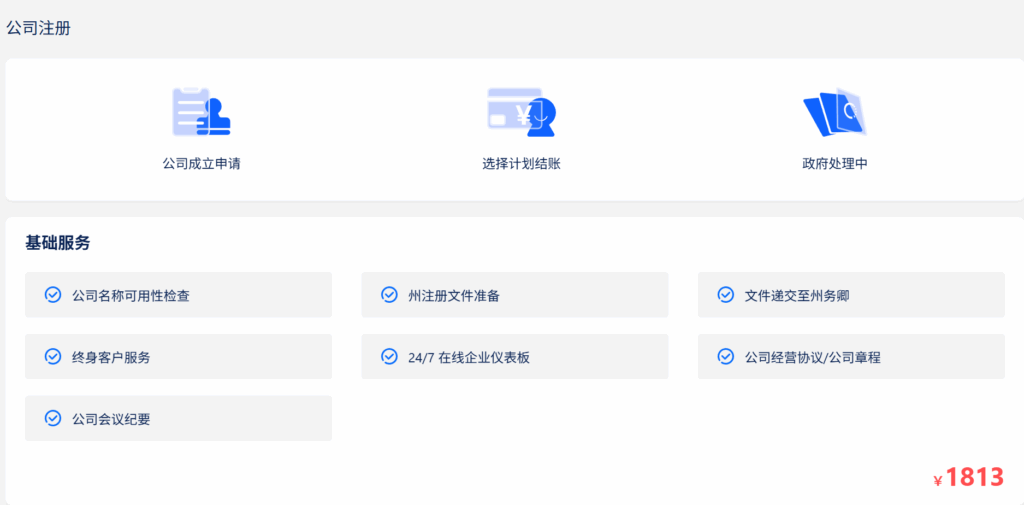Image resolution: width=1024 pixels, height=505 pixels.
Task: Select the 政府处理中 step label
Action: tap(835, 163)
